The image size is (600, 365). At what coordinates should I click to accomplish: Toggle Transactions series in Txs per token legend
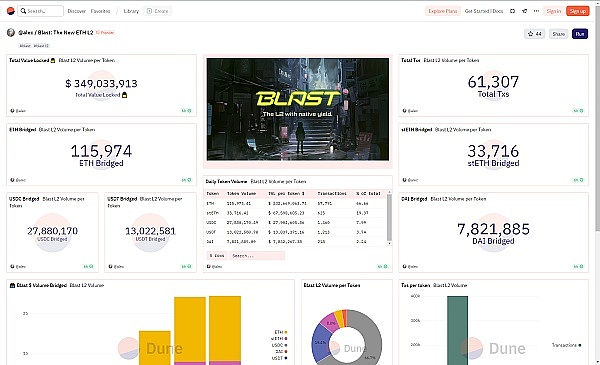[567, 345]
